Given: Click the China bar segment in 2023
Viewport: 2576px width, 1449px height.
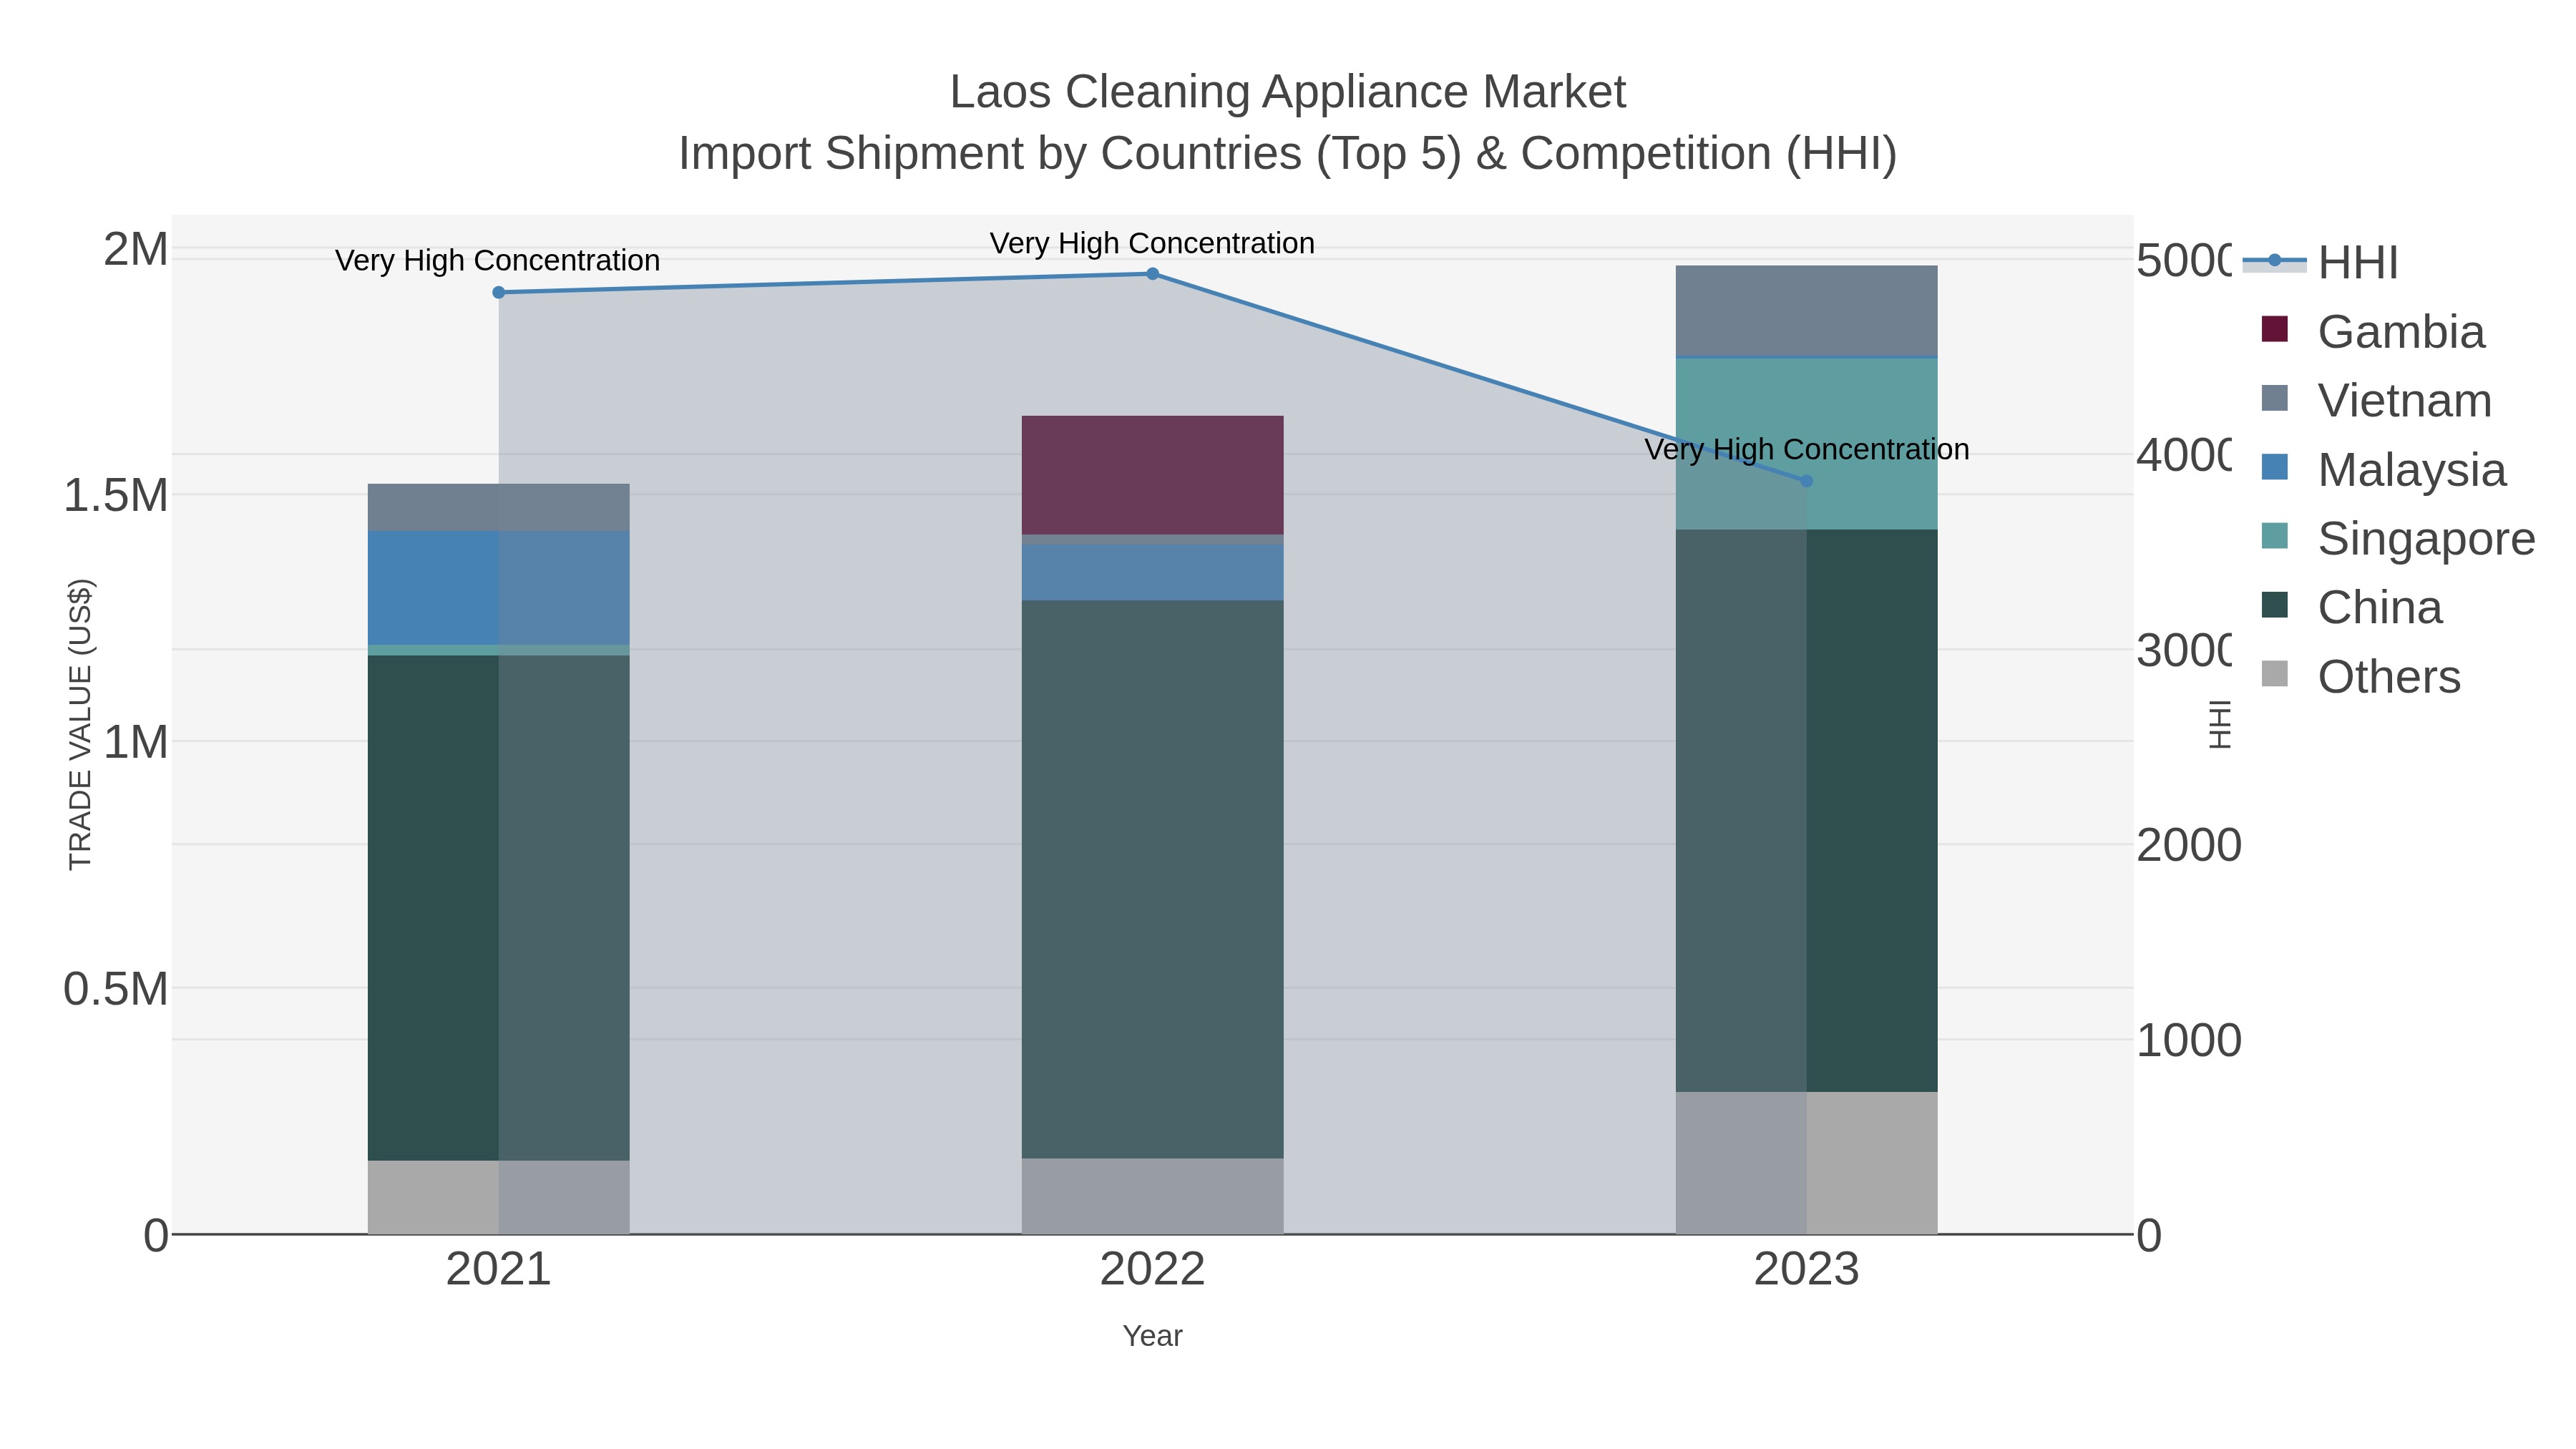Looking at the screenshot, I should pos(1806,810).
